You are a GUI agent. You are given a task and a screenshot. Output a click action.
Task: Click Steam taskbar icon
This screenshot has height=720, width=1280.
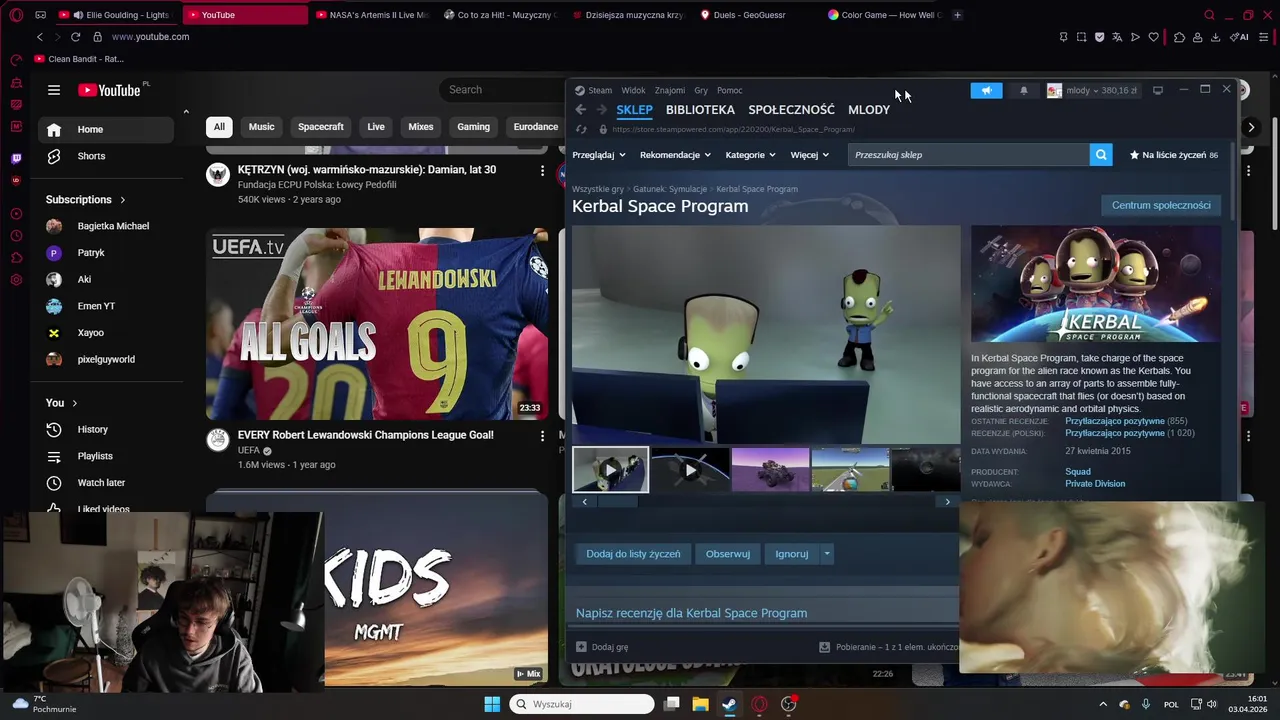pyautogui.click(x=729, y=704)
